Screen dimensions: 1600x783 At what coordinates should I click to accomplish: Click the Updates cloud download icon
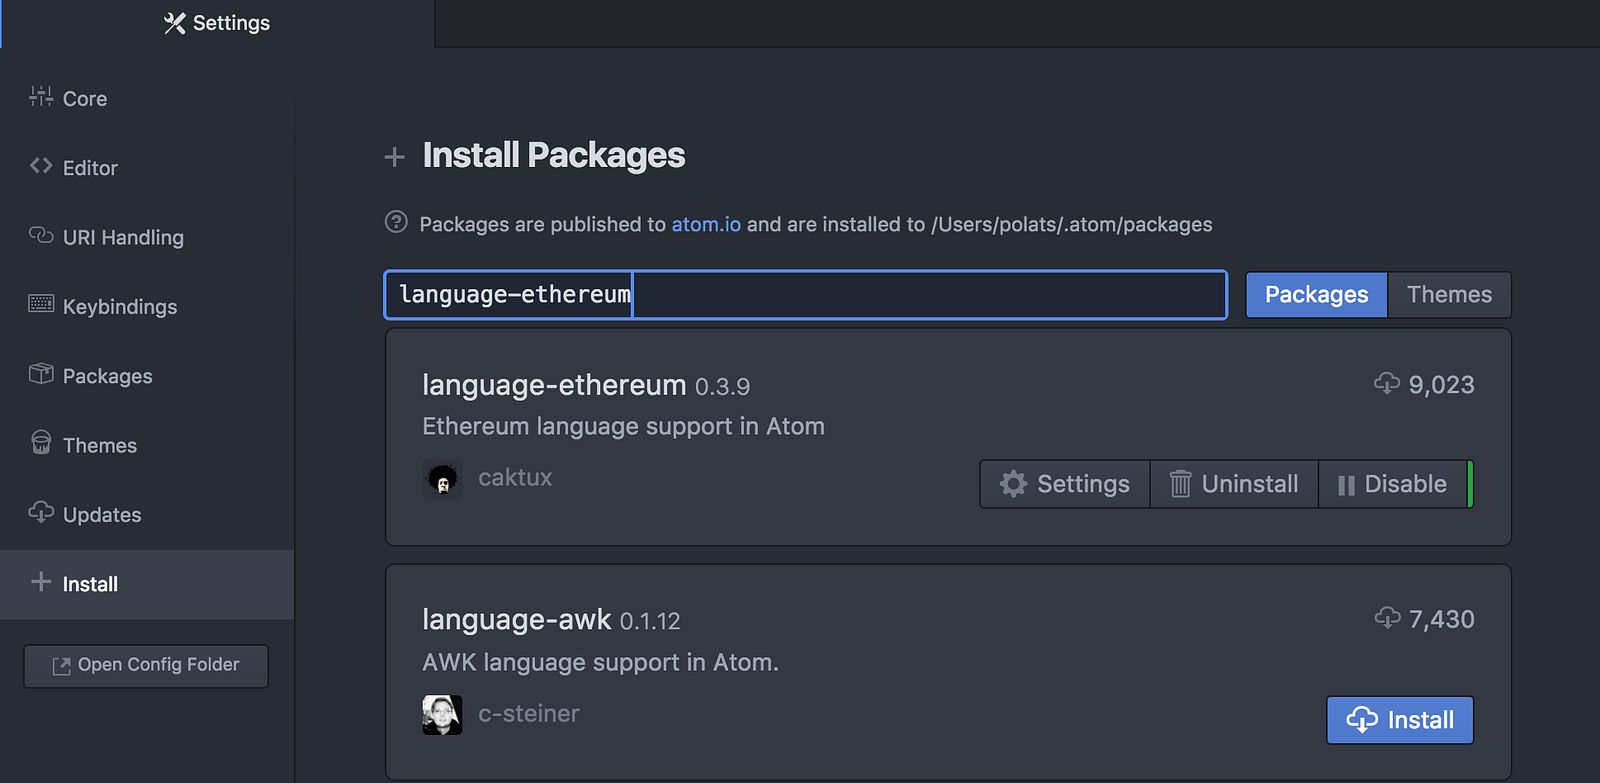coord(41,512)
